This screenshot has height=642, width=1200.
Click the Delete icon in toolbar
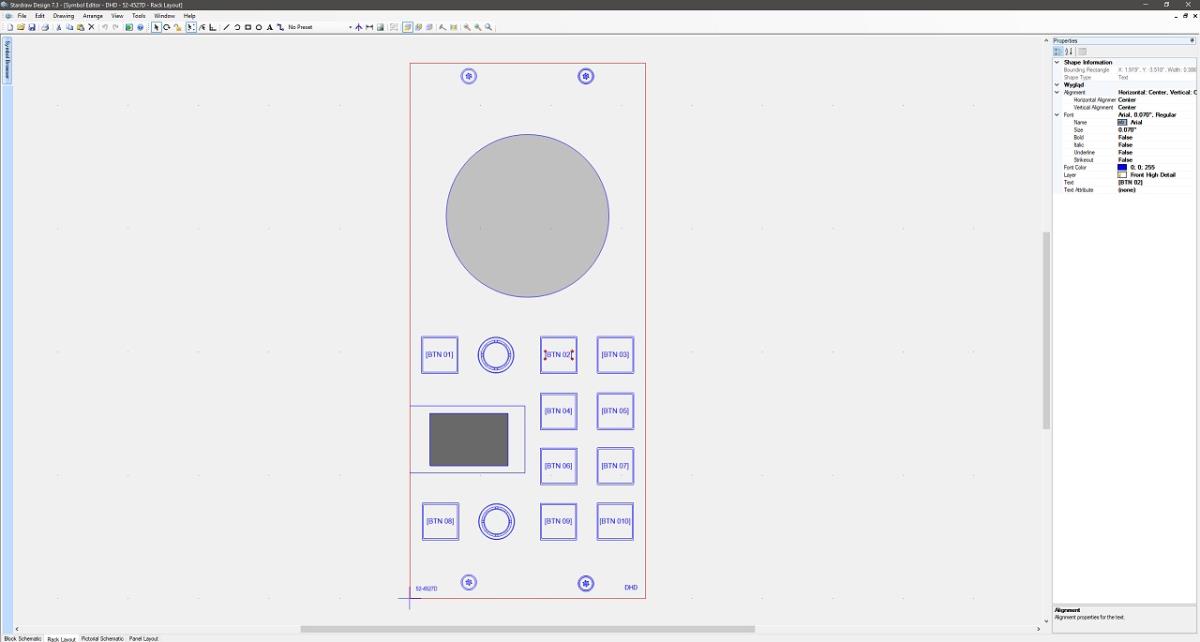click(91, 27)
